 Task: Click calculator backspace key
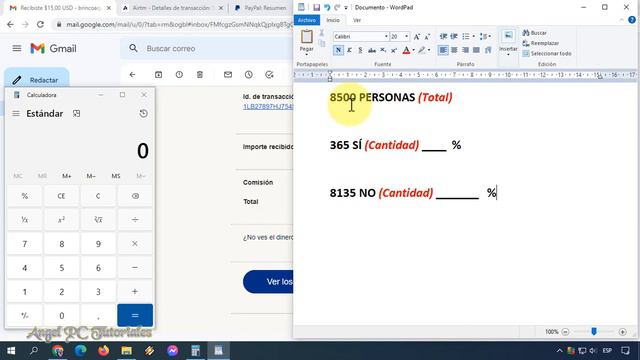point(135,196)
